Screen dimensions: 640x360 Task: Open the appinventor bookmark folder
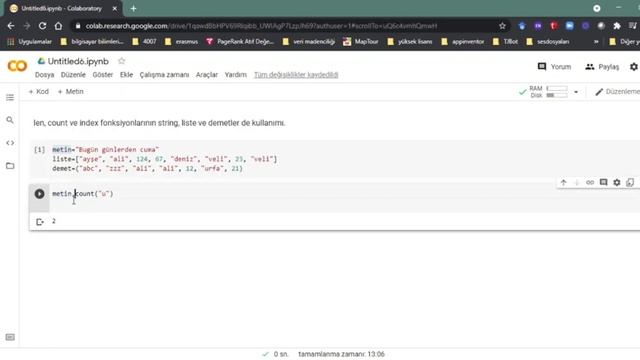462,42
